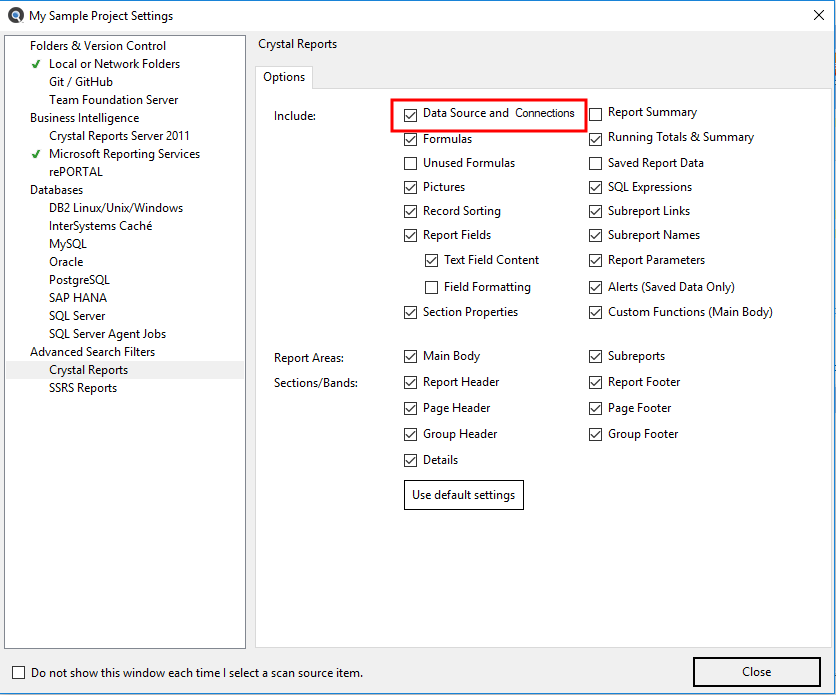
Task: Select Folders & Version Control category
Action: coord(98,46)
